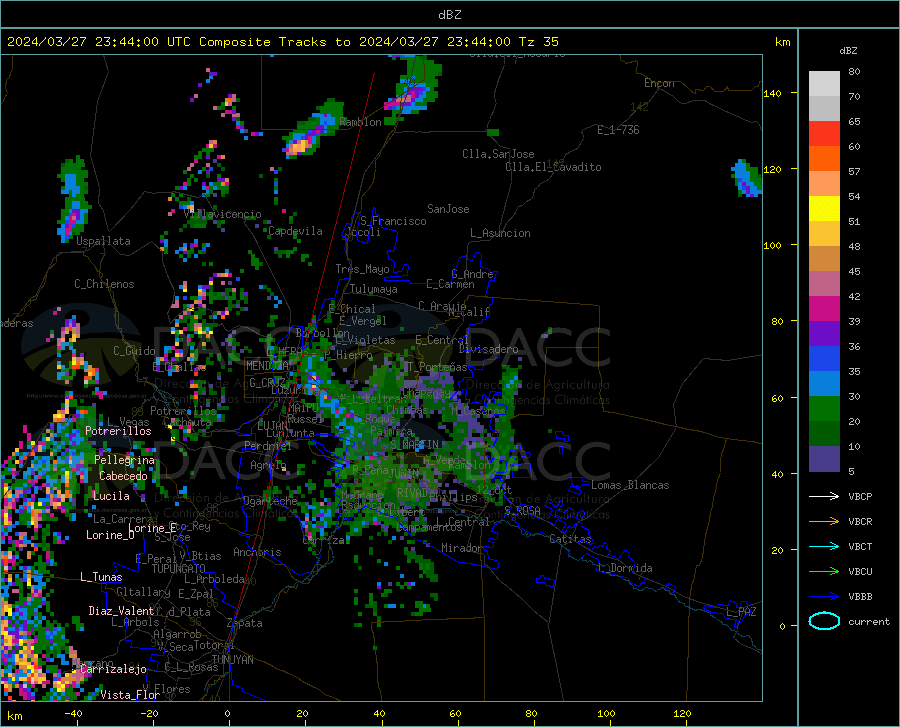900x727 pixels.
Task: Click the 'MENDOZA' city label
Action: [267, 365]
